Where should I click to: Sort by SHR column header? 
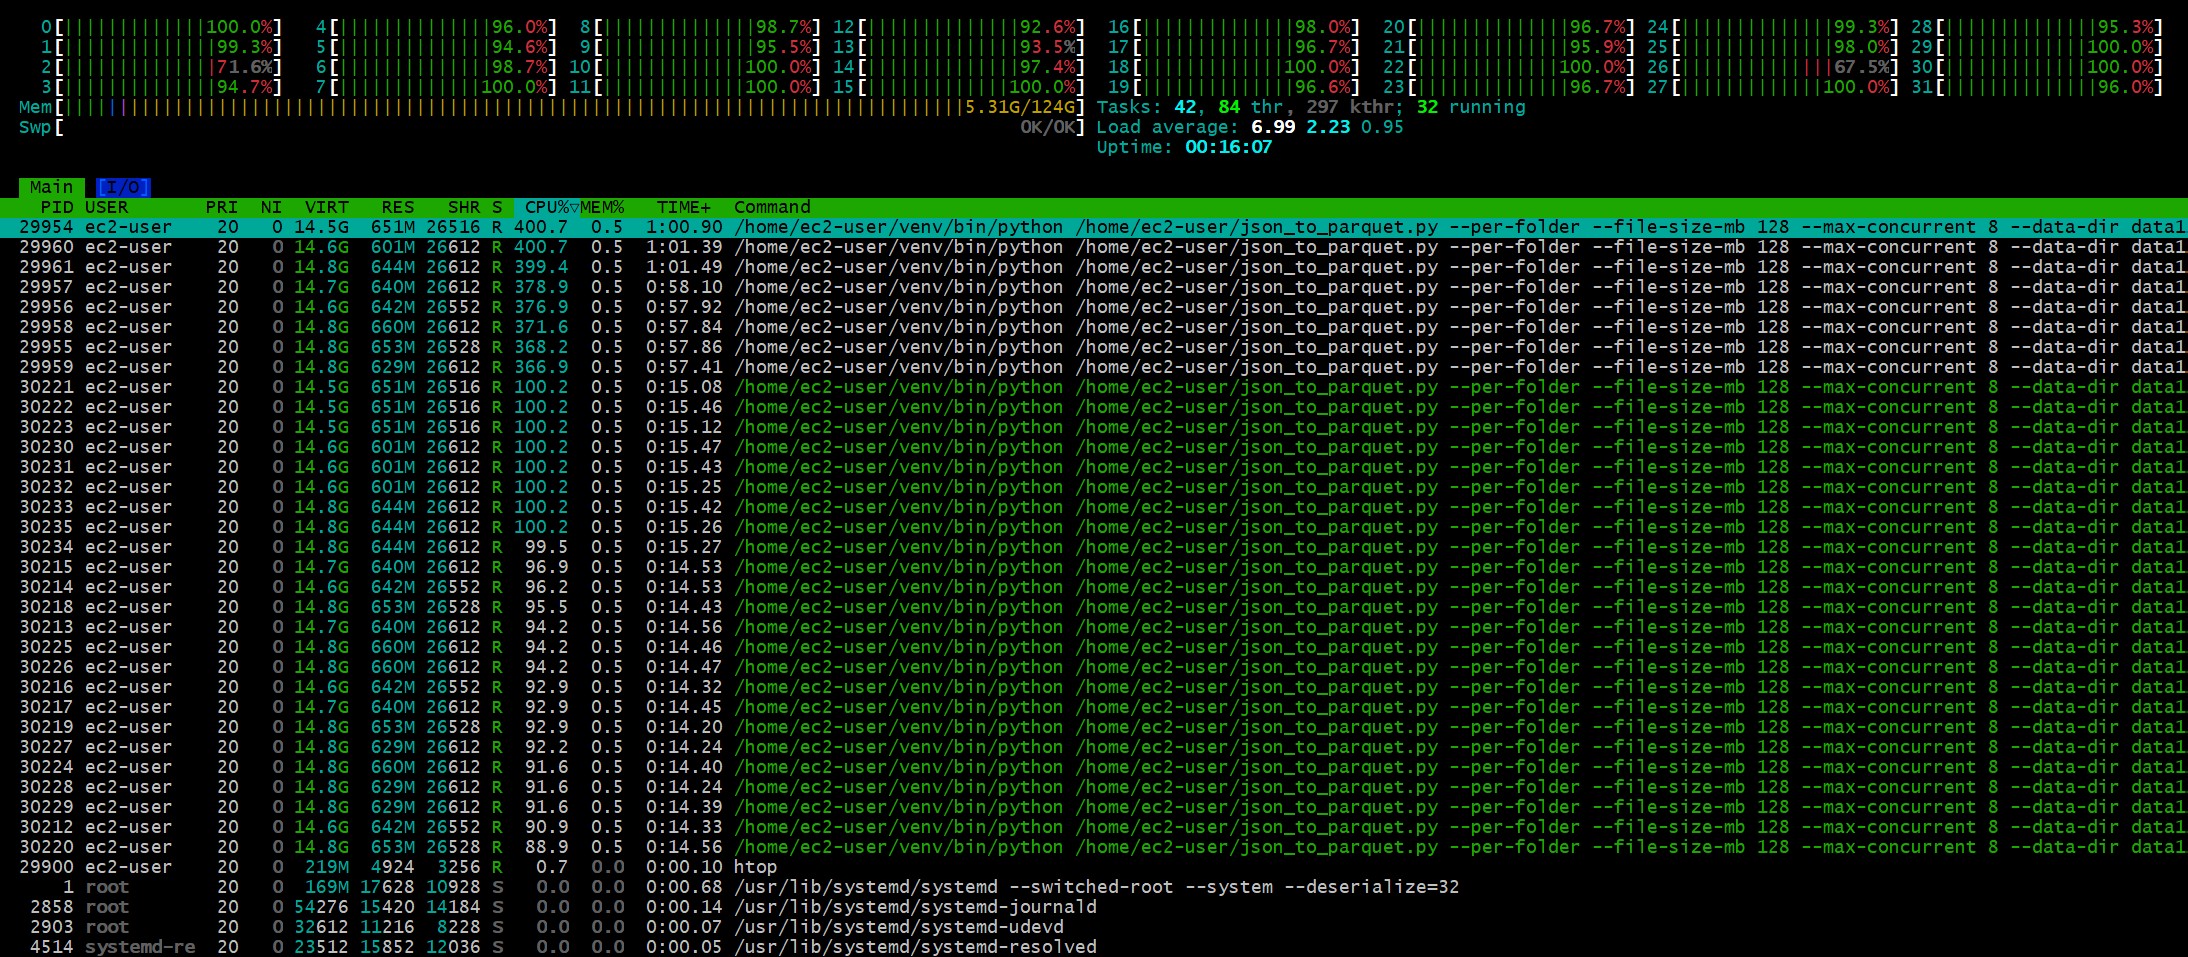(464, 207)
